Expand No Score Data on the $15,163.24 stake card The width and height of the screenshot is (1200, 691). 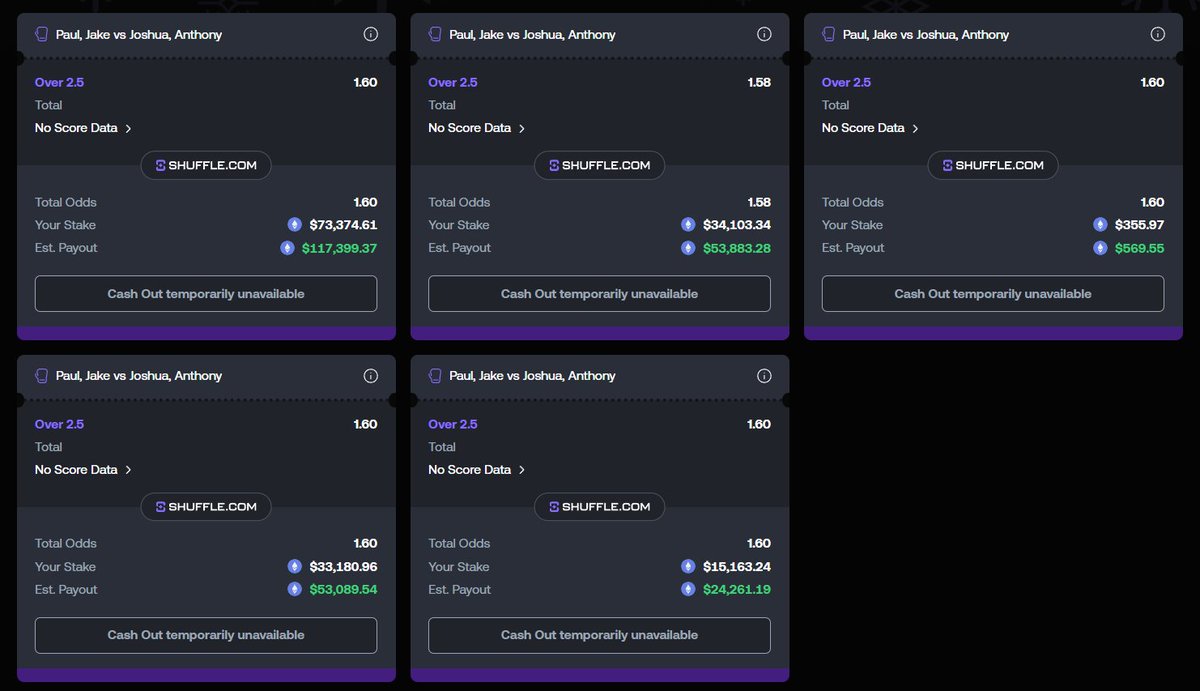tap(477, 470)
